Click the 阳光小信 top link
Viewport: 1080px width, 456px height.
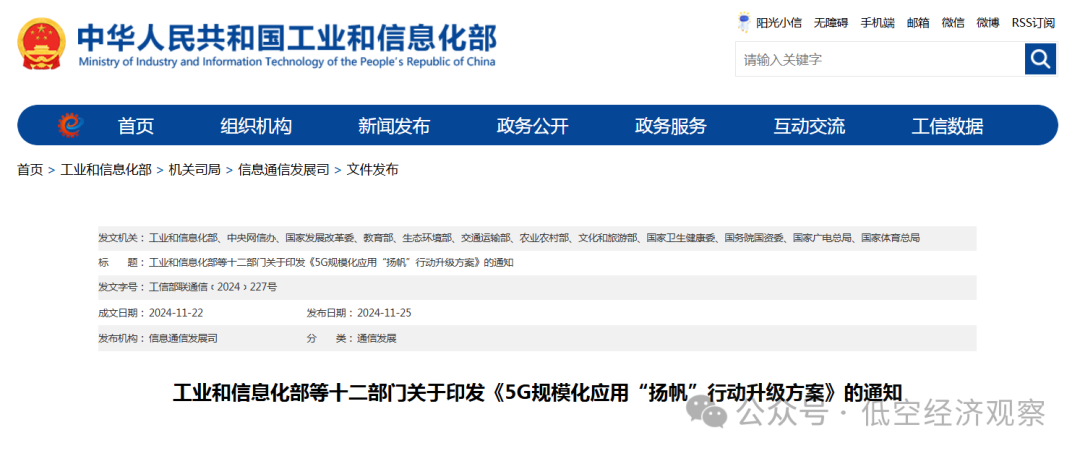point(779,23)
